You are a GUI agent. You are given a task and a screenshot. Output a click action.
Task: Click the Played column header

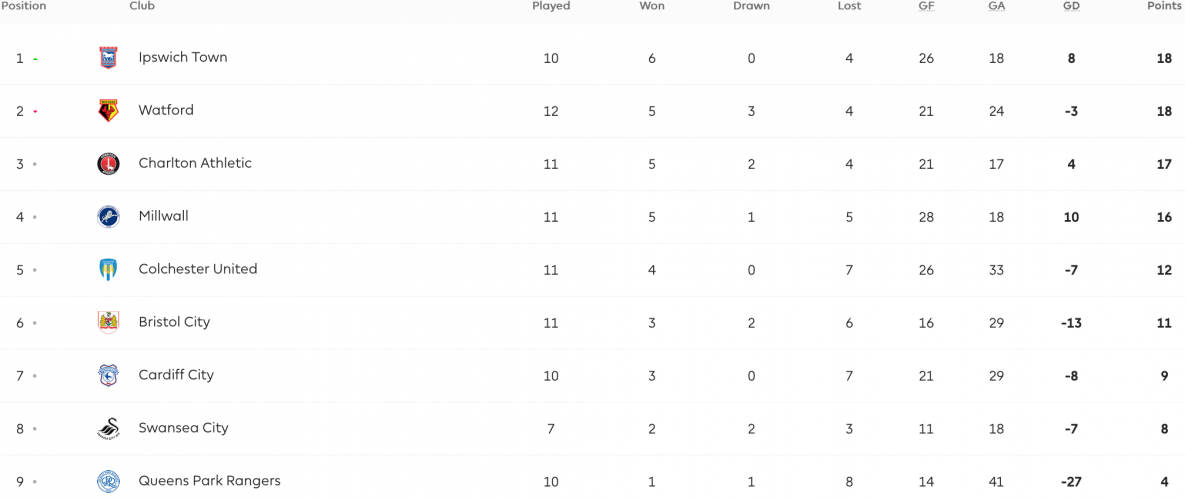pos(551,6)
